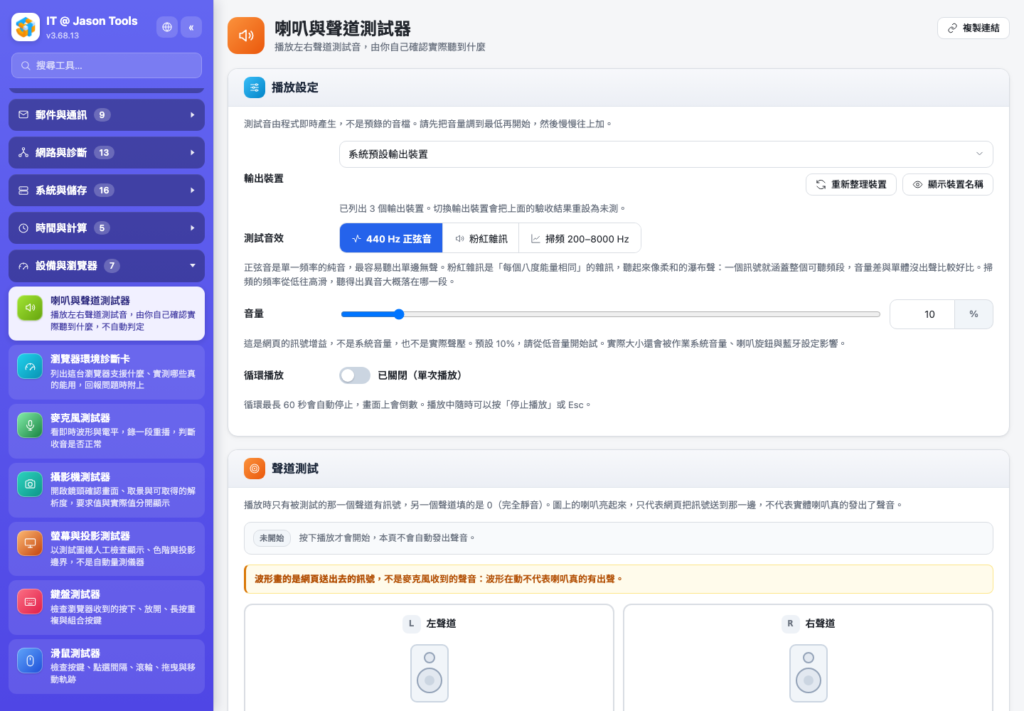Click the keyboard icon of 鍵盤測試器
The height and width of the screenshot is (711, 1024).
[30, 601]
